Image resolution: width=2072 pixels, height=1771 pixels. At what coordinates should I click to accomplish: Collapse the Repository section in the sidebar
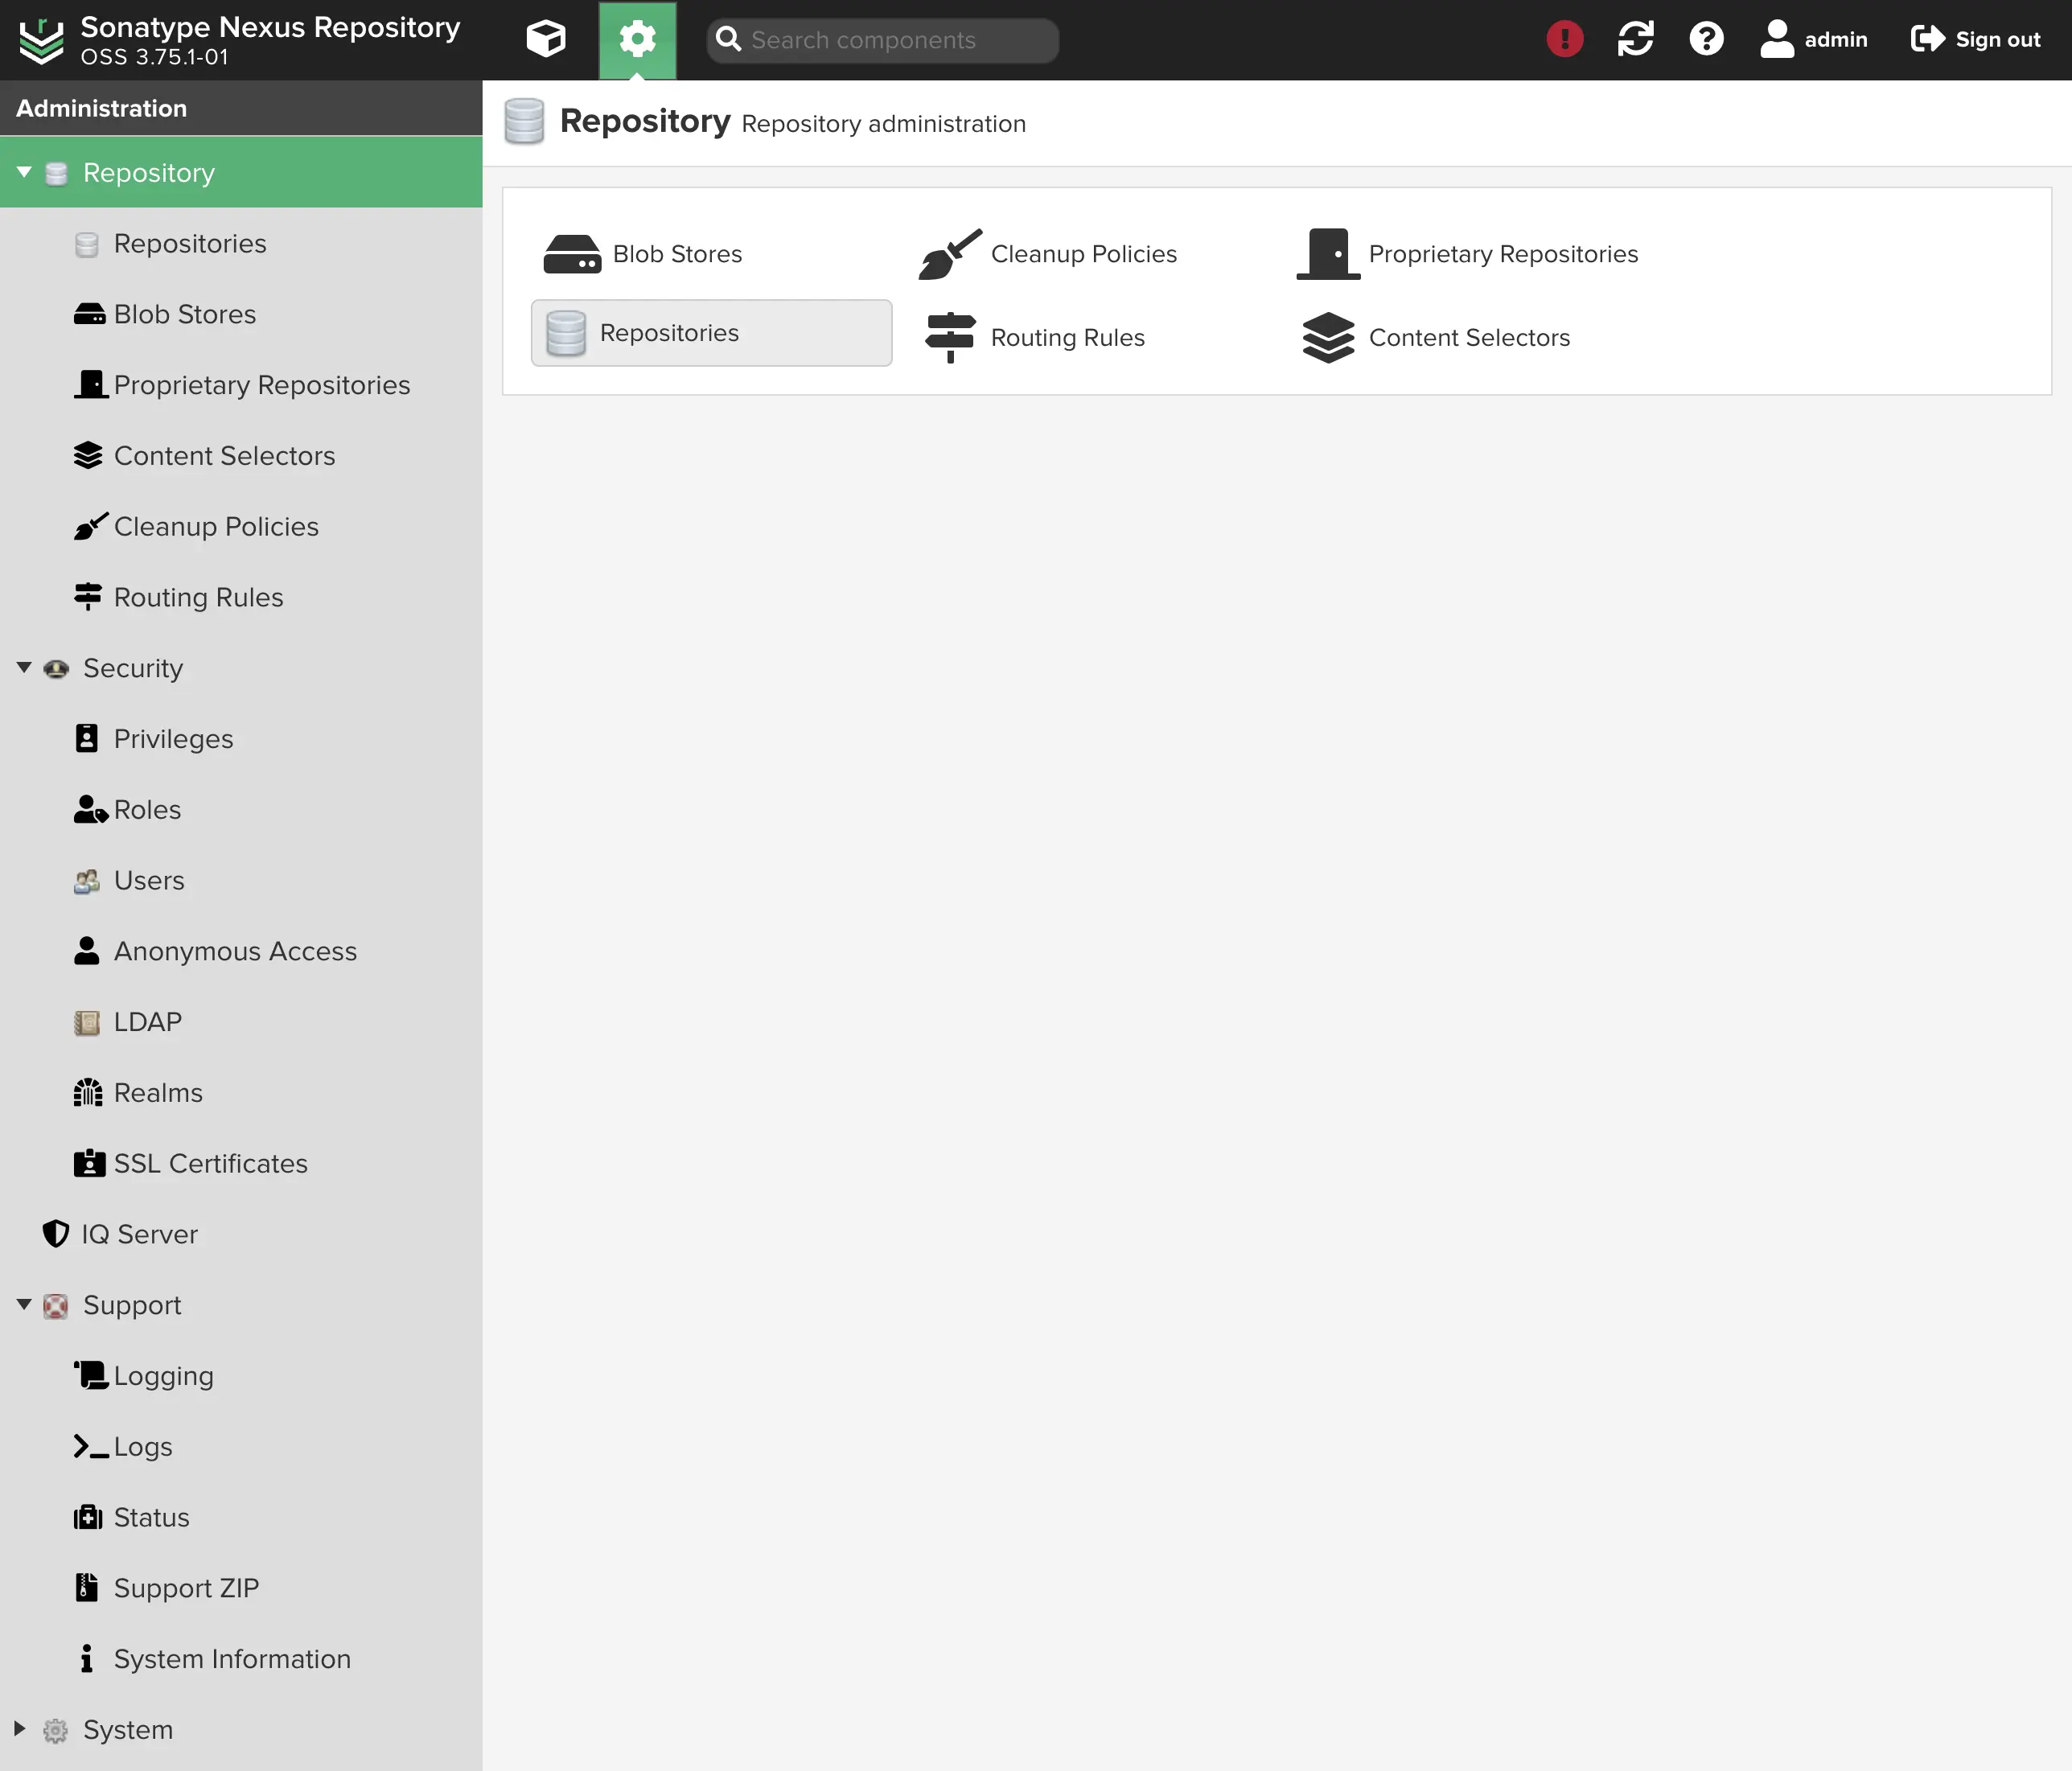tap(24, 171)
